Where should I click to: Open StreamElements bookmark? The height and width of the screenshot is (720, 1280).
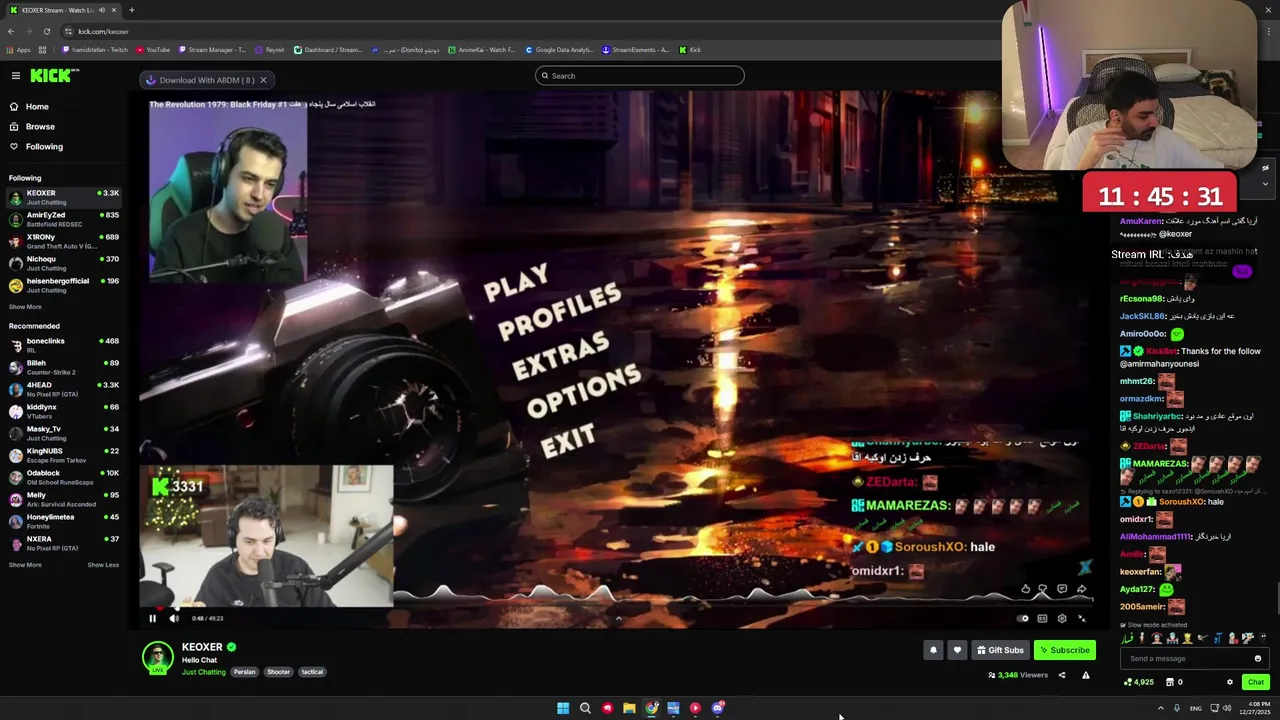[x=635, y=50]
